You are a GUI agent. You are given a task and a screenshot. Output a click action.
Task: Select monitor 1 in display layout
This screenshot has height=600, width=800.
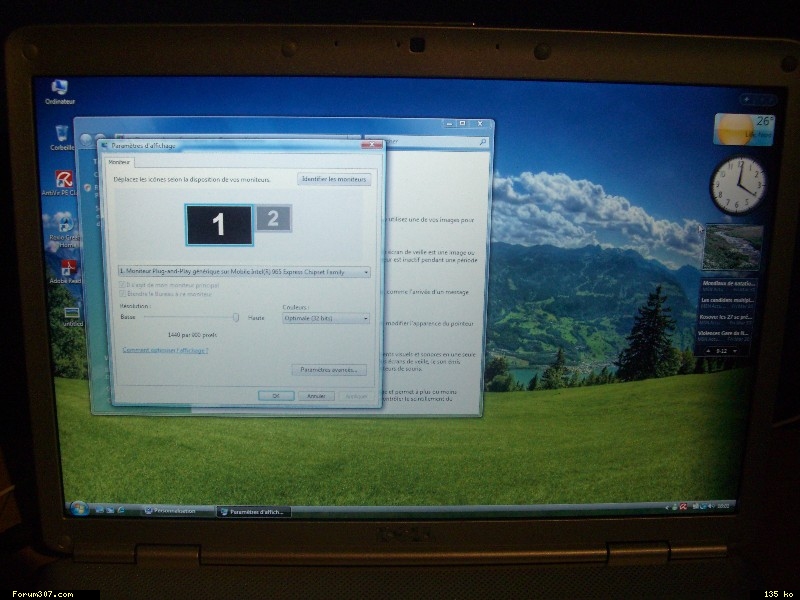(219, 224)
